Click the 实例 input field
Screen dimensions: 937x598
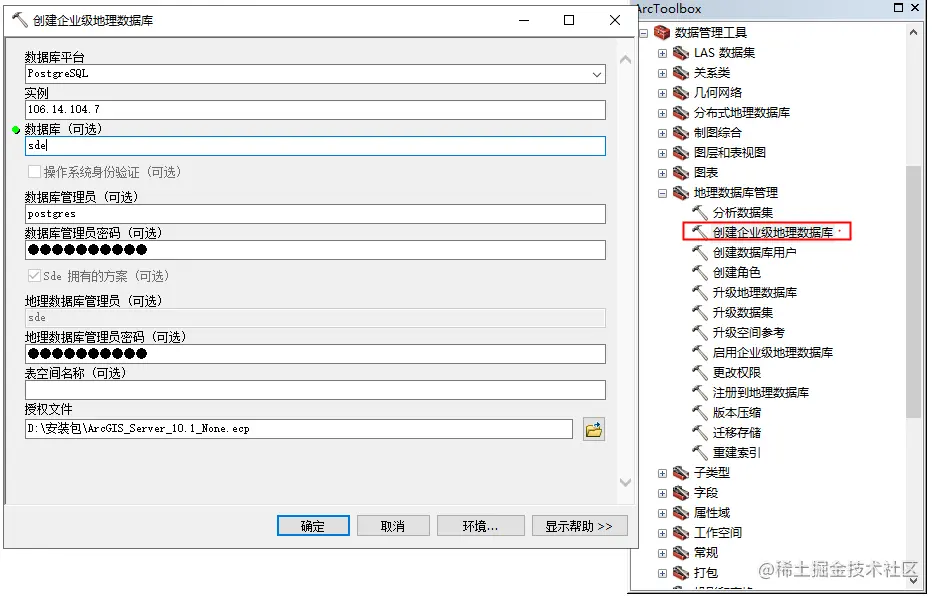click(315, 110)
